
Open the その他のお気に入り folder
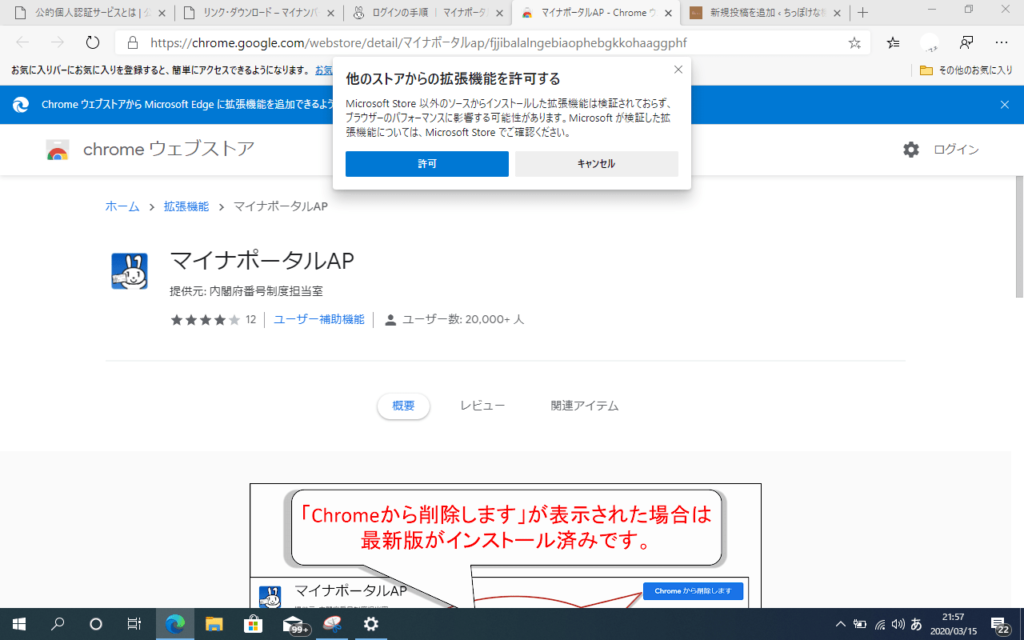pyautogui.click(x=966, y=70)
